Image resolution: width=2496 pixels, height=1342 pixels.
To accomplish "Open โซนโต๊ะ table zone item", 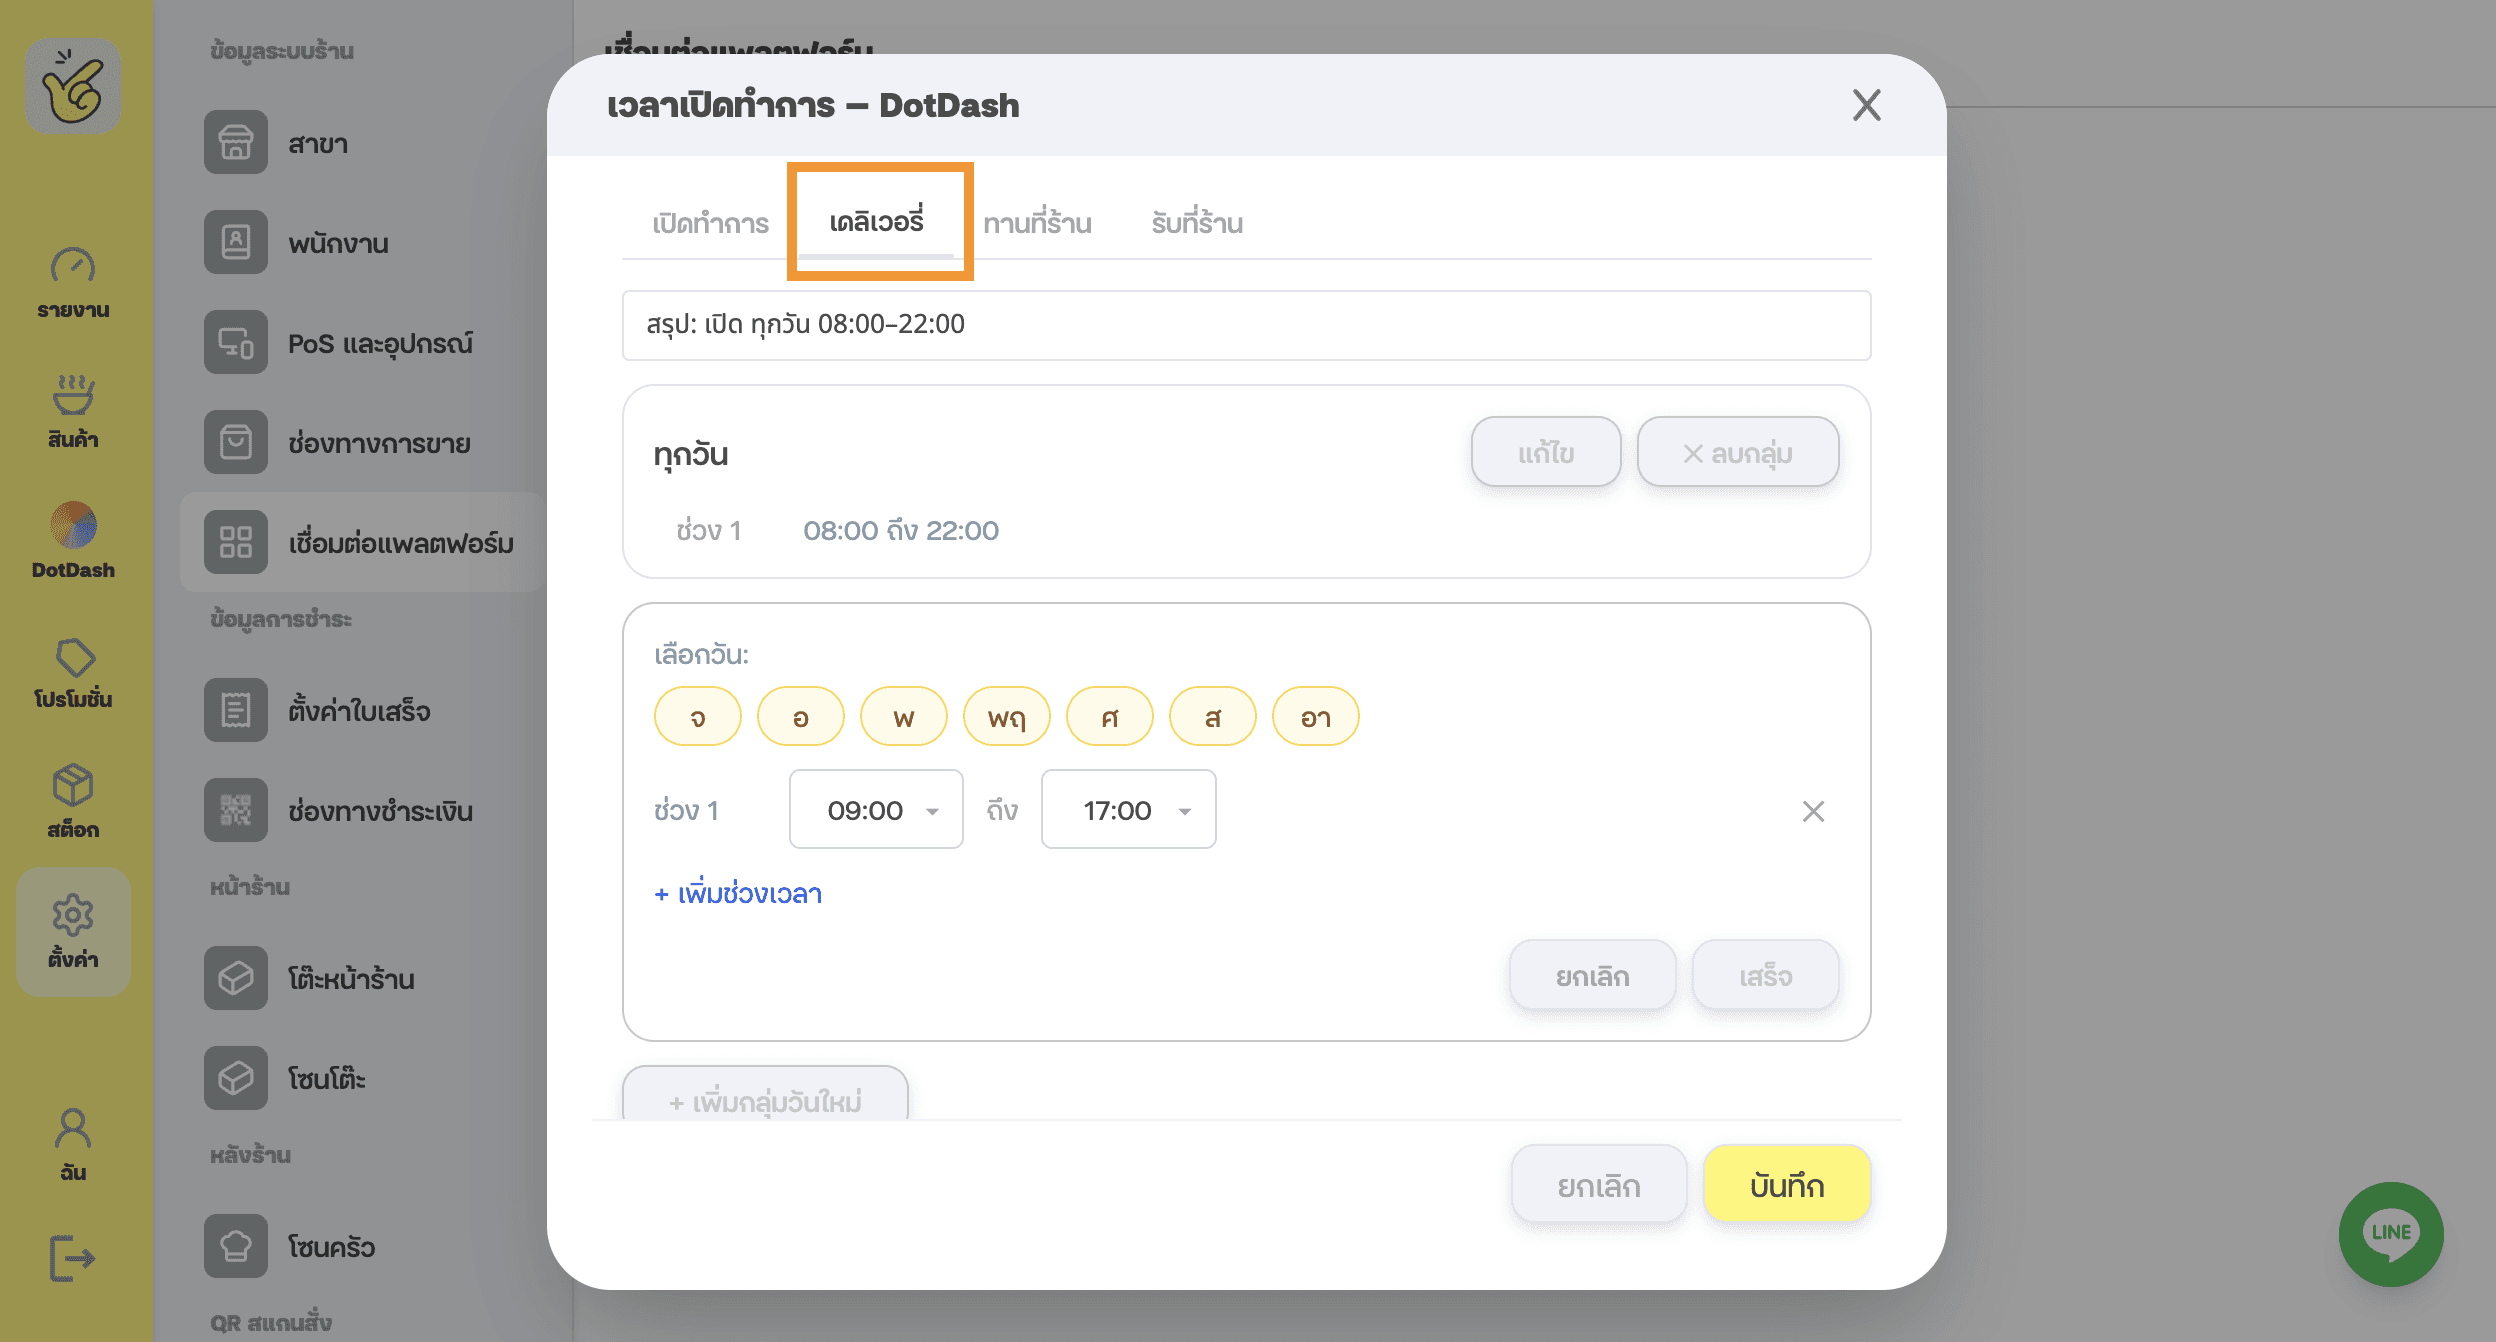I will 361,1079.
